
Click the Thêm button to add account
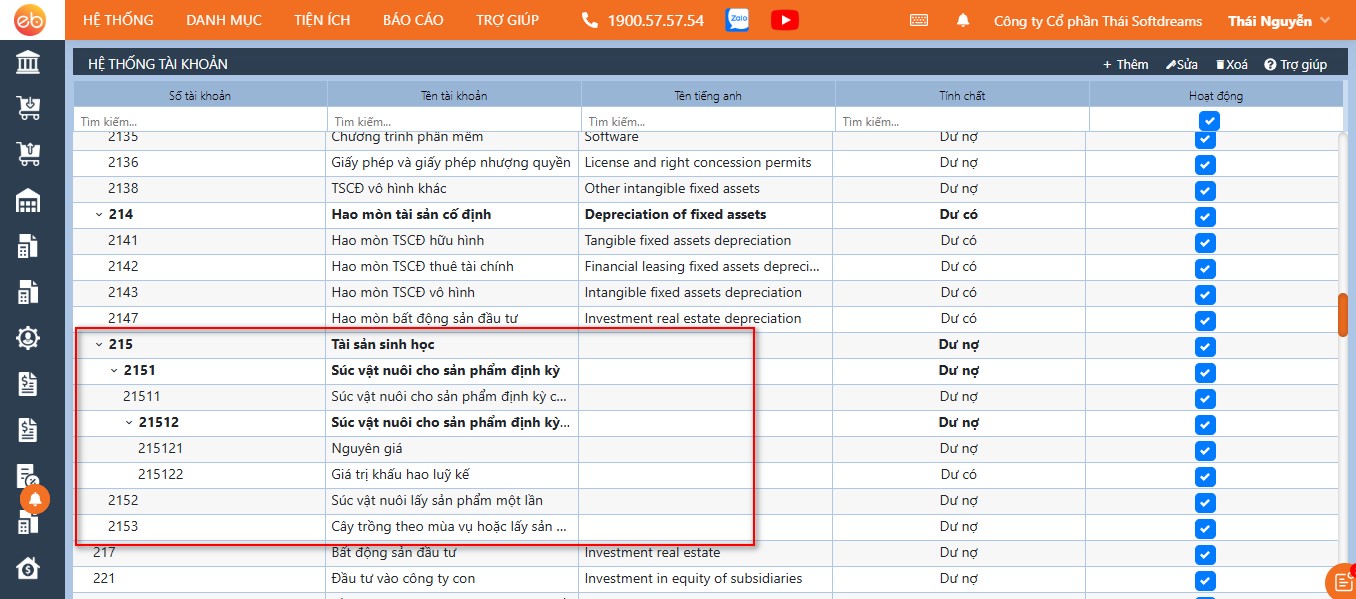click(1126, 64)
